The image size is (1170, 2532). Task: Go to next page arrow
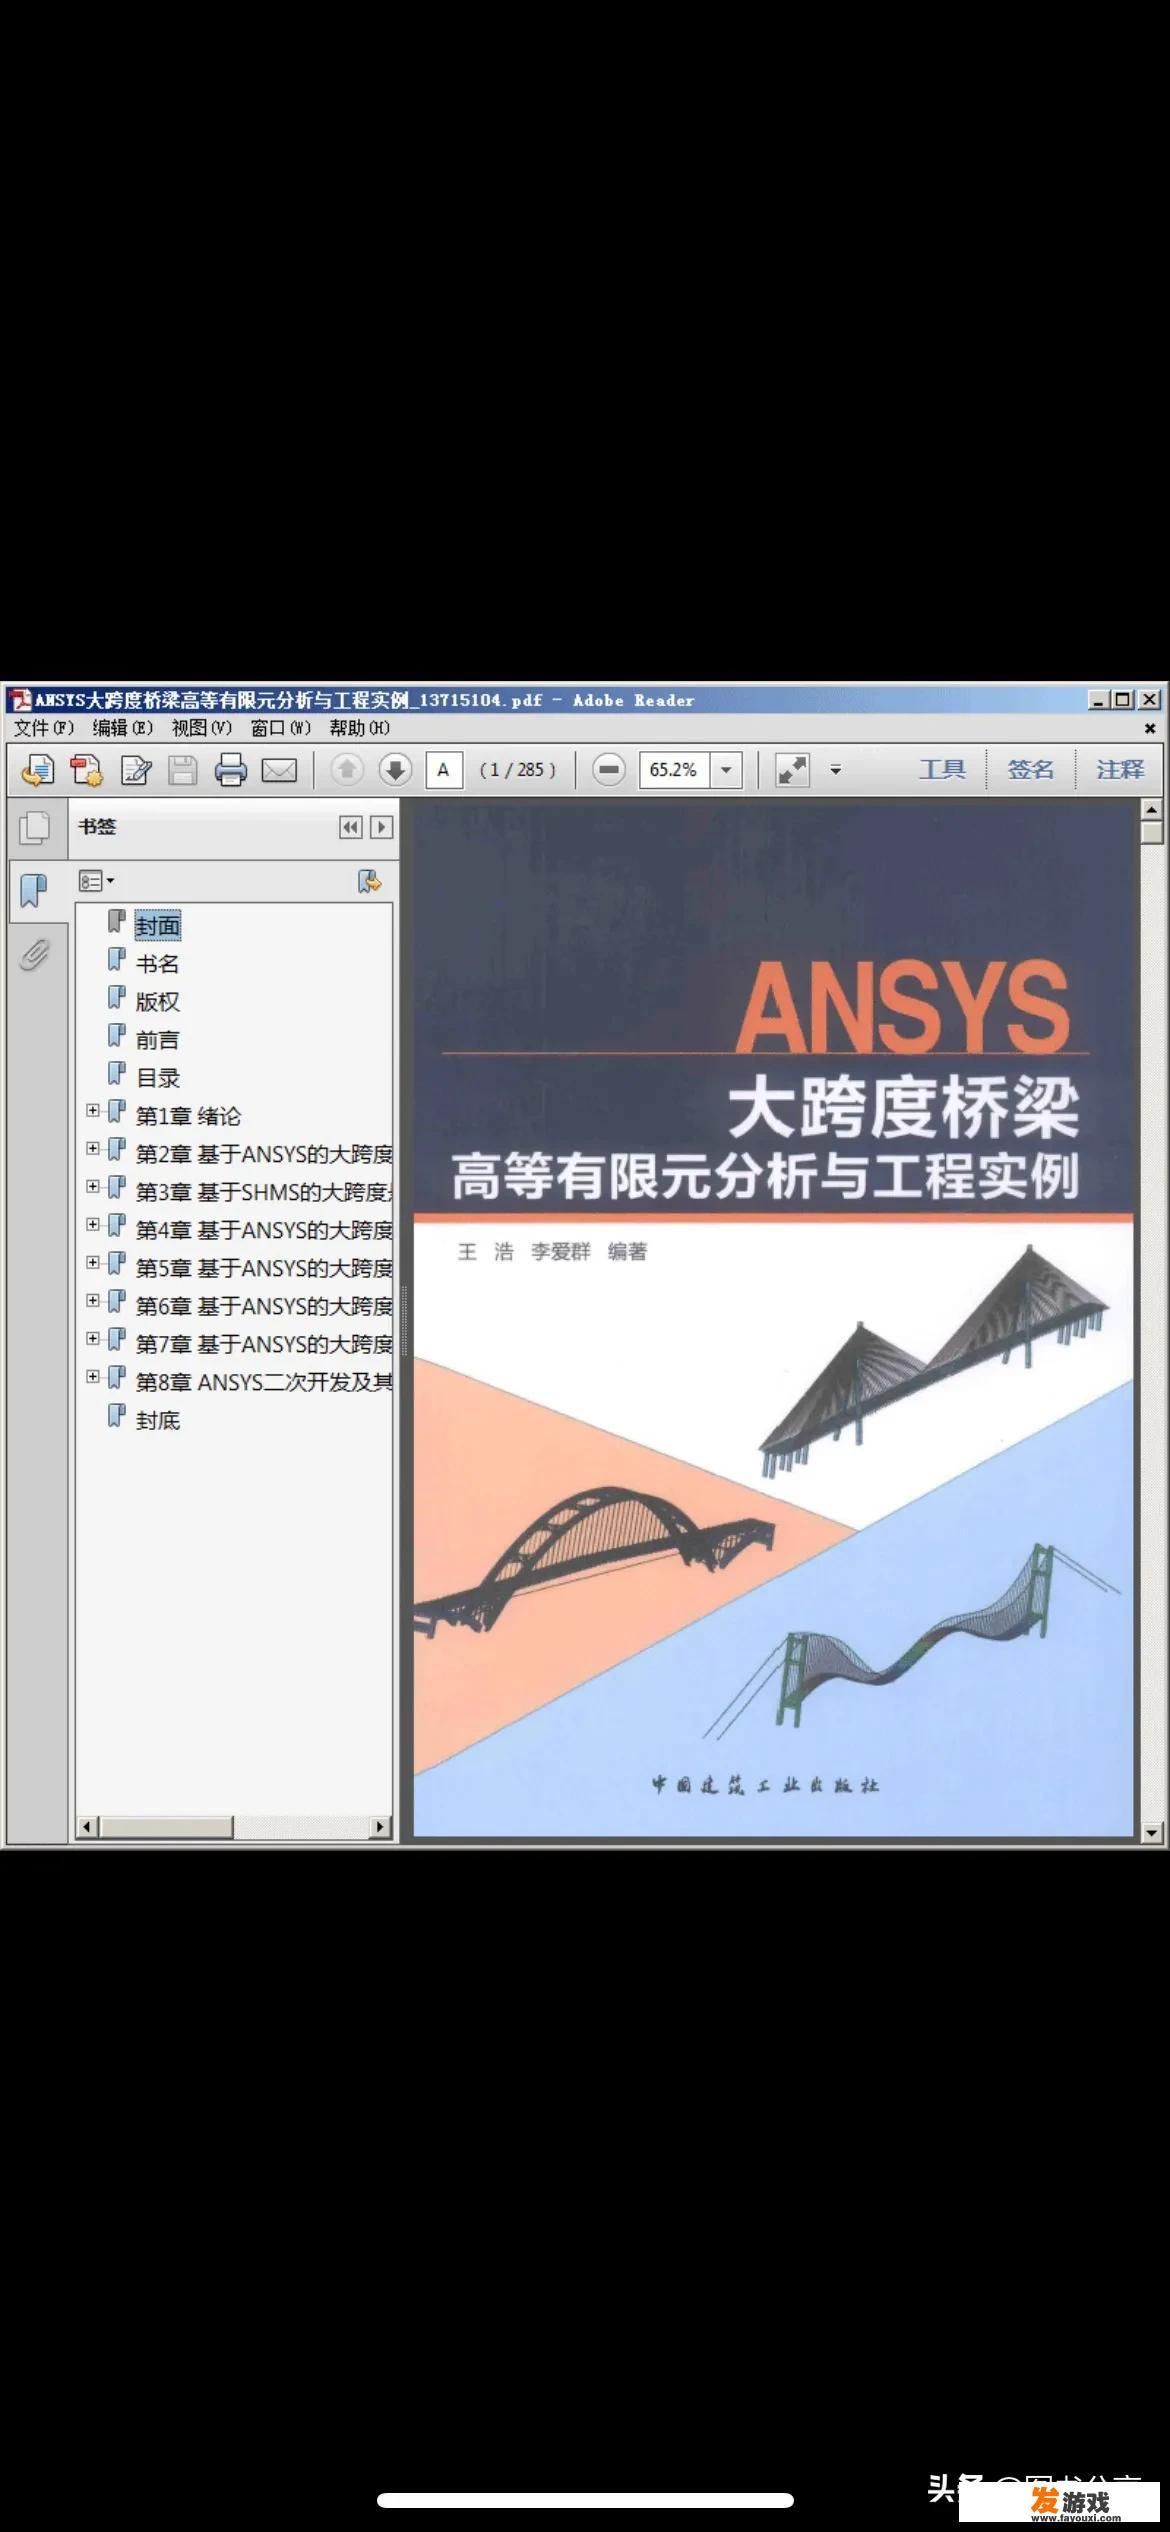395,769
